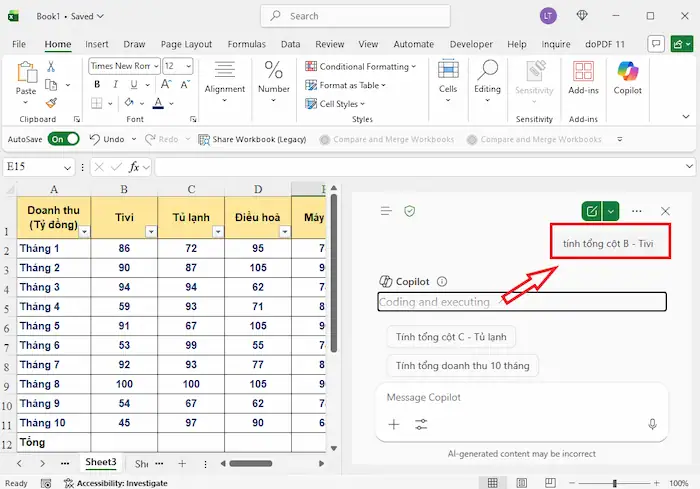This screenshot has height=489, width=700.
Task: Open the Formulas ribbon tab
Action: 246,44
